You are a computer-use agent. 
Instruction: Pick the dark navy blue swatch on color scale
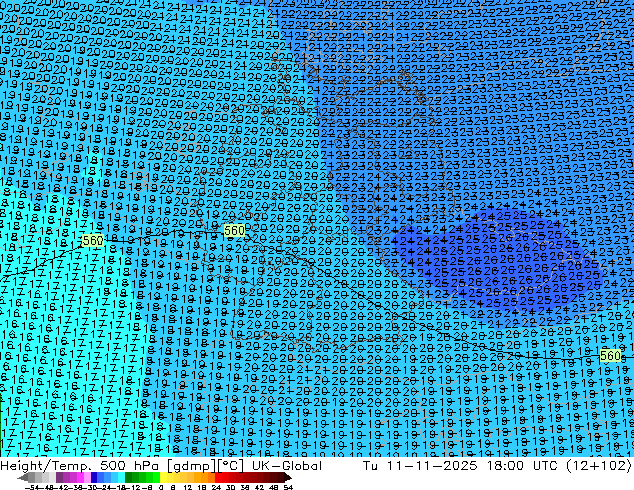pyautogui.click(x=94, y=478)
